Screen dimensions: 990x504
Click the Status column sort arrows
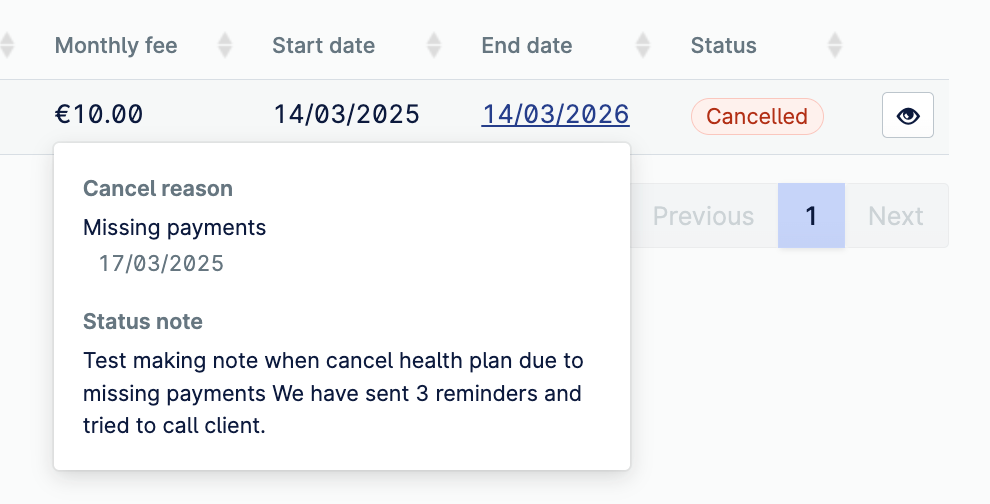(835, 45)
